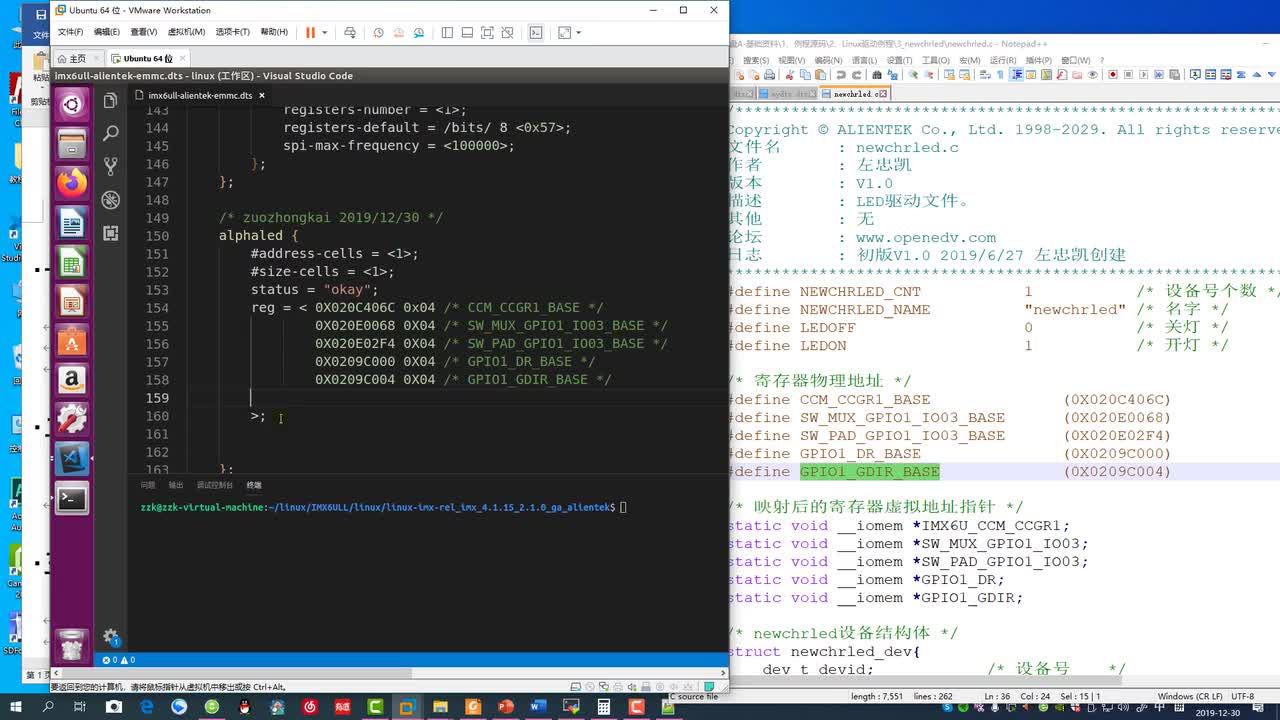The height and width of the screenshot is (720, 1280).
Task: Enter VMware full screen mode
Action: coord(487,32)
